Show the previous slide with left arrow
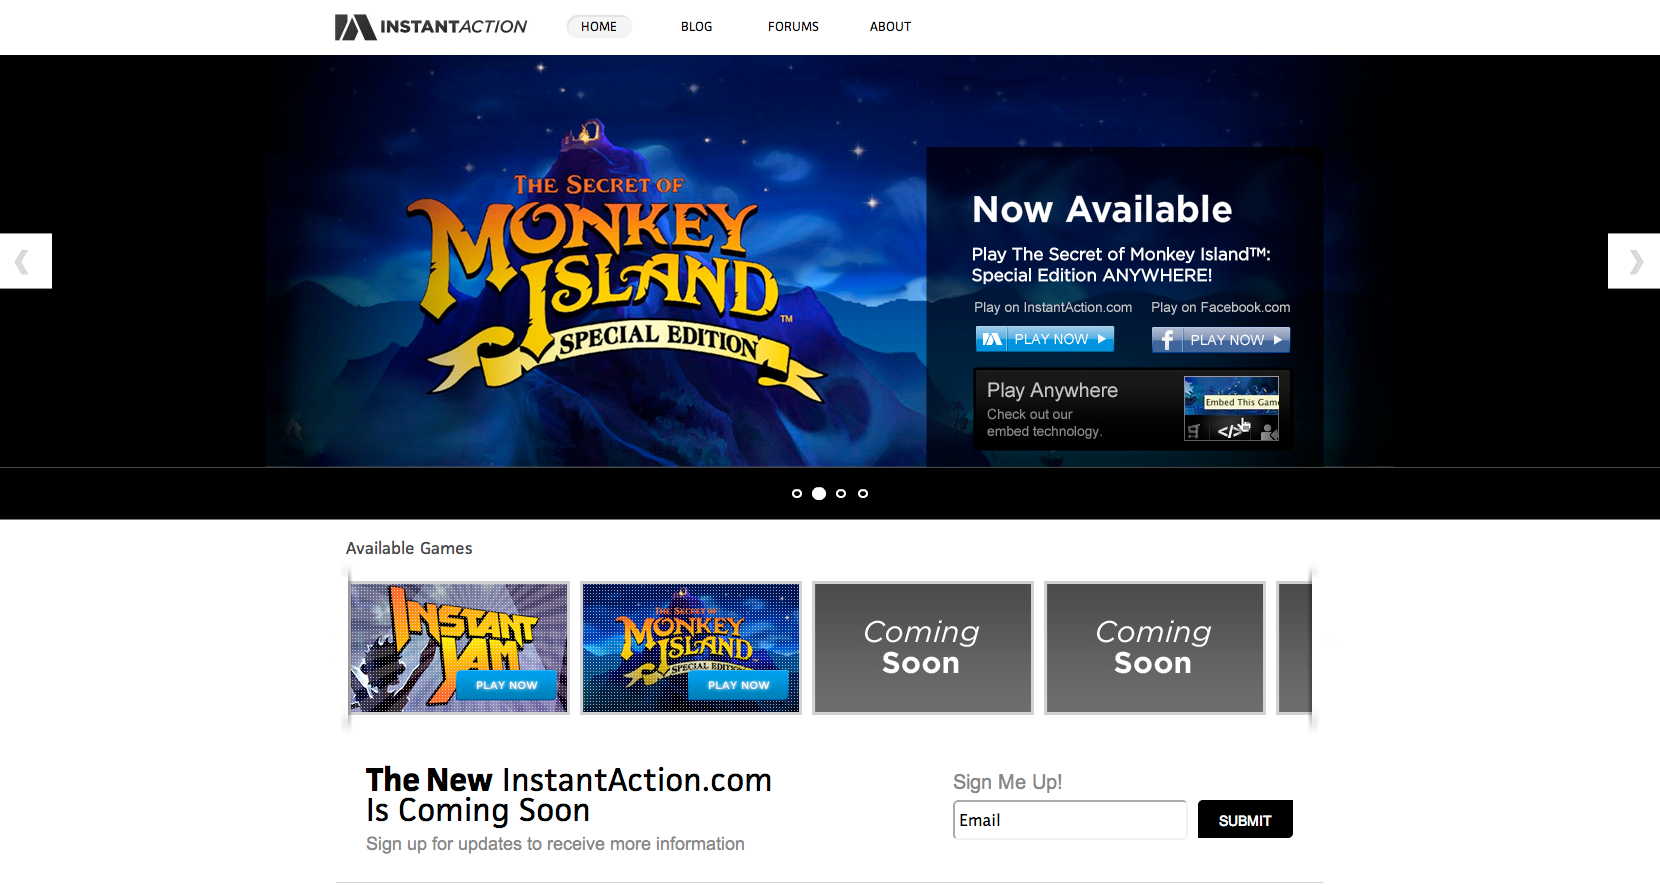Viewport: 1660px width, 885px height. (x=25, y=261)
